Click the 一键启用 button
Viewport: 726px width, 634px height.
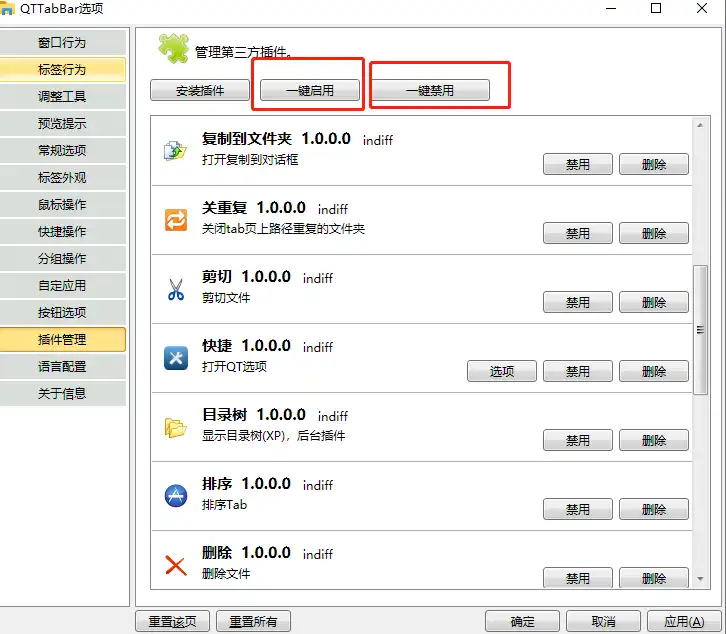310,90
